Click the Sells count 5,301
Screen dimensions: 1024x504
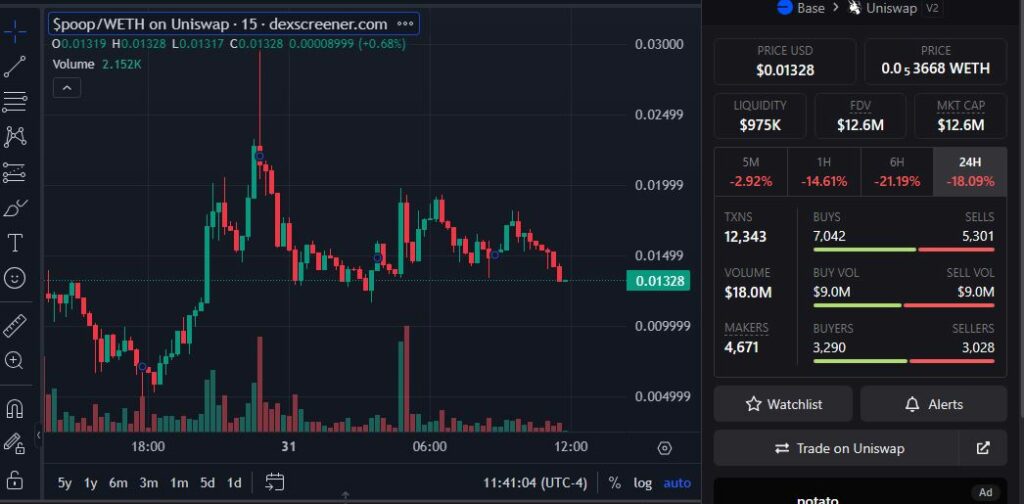click(978, 236)
